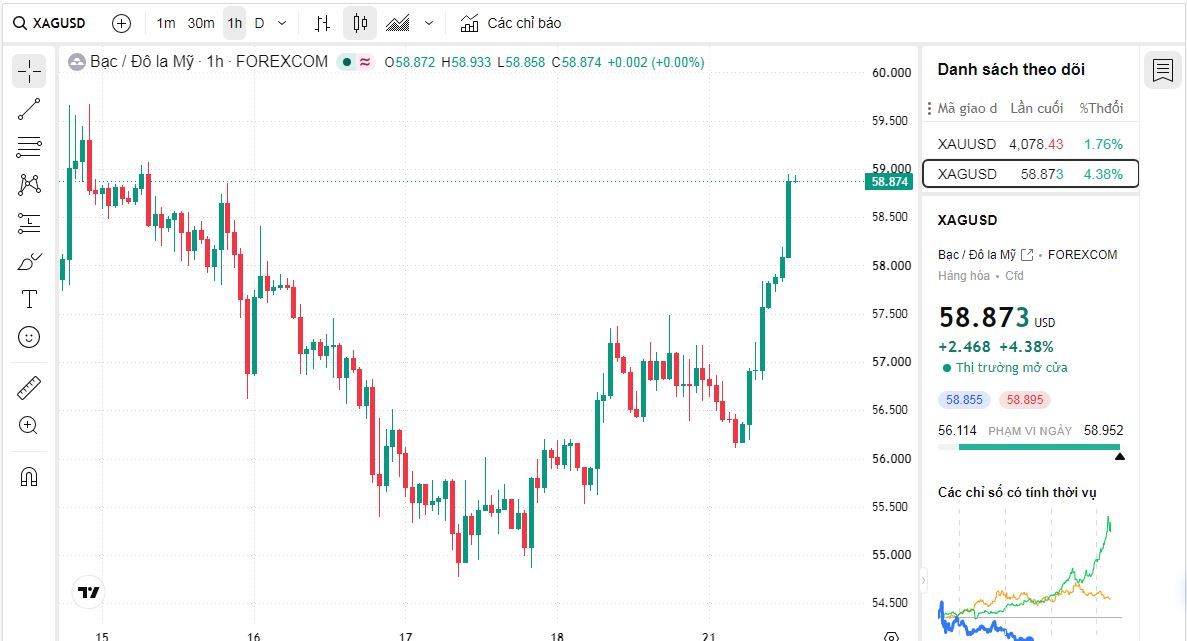
Task: Select the trend line drawing tool
Action: pyautogui.click(x=29, y=109)
